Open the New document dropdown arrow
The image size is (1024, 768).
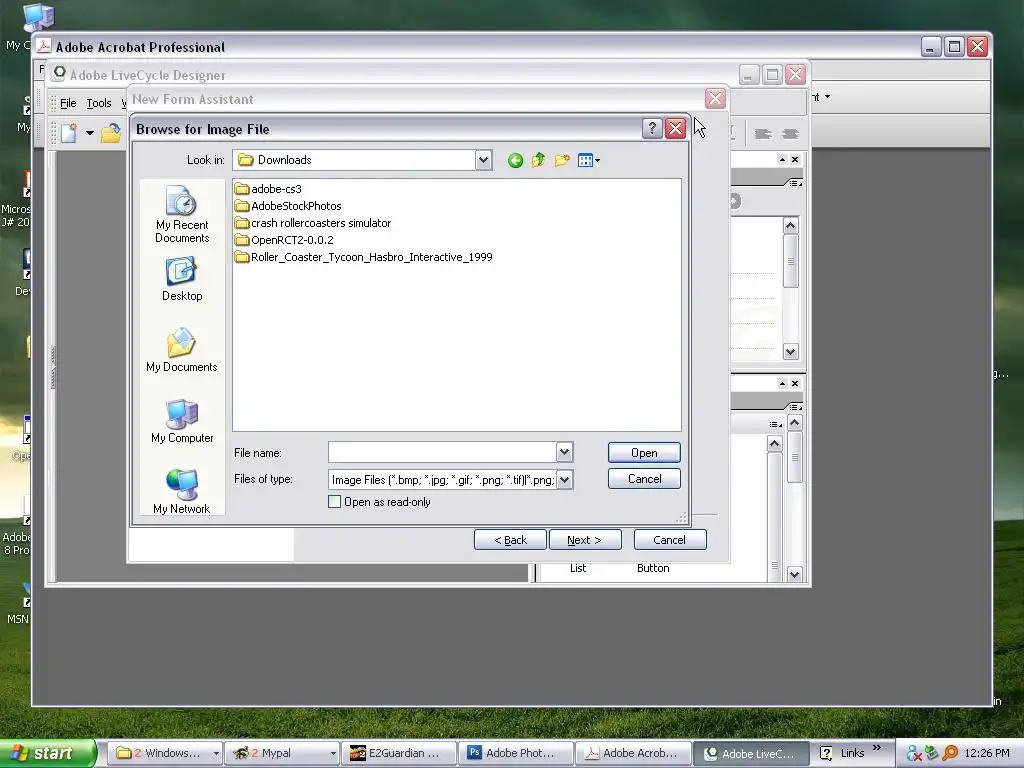(x=89, y=133)
